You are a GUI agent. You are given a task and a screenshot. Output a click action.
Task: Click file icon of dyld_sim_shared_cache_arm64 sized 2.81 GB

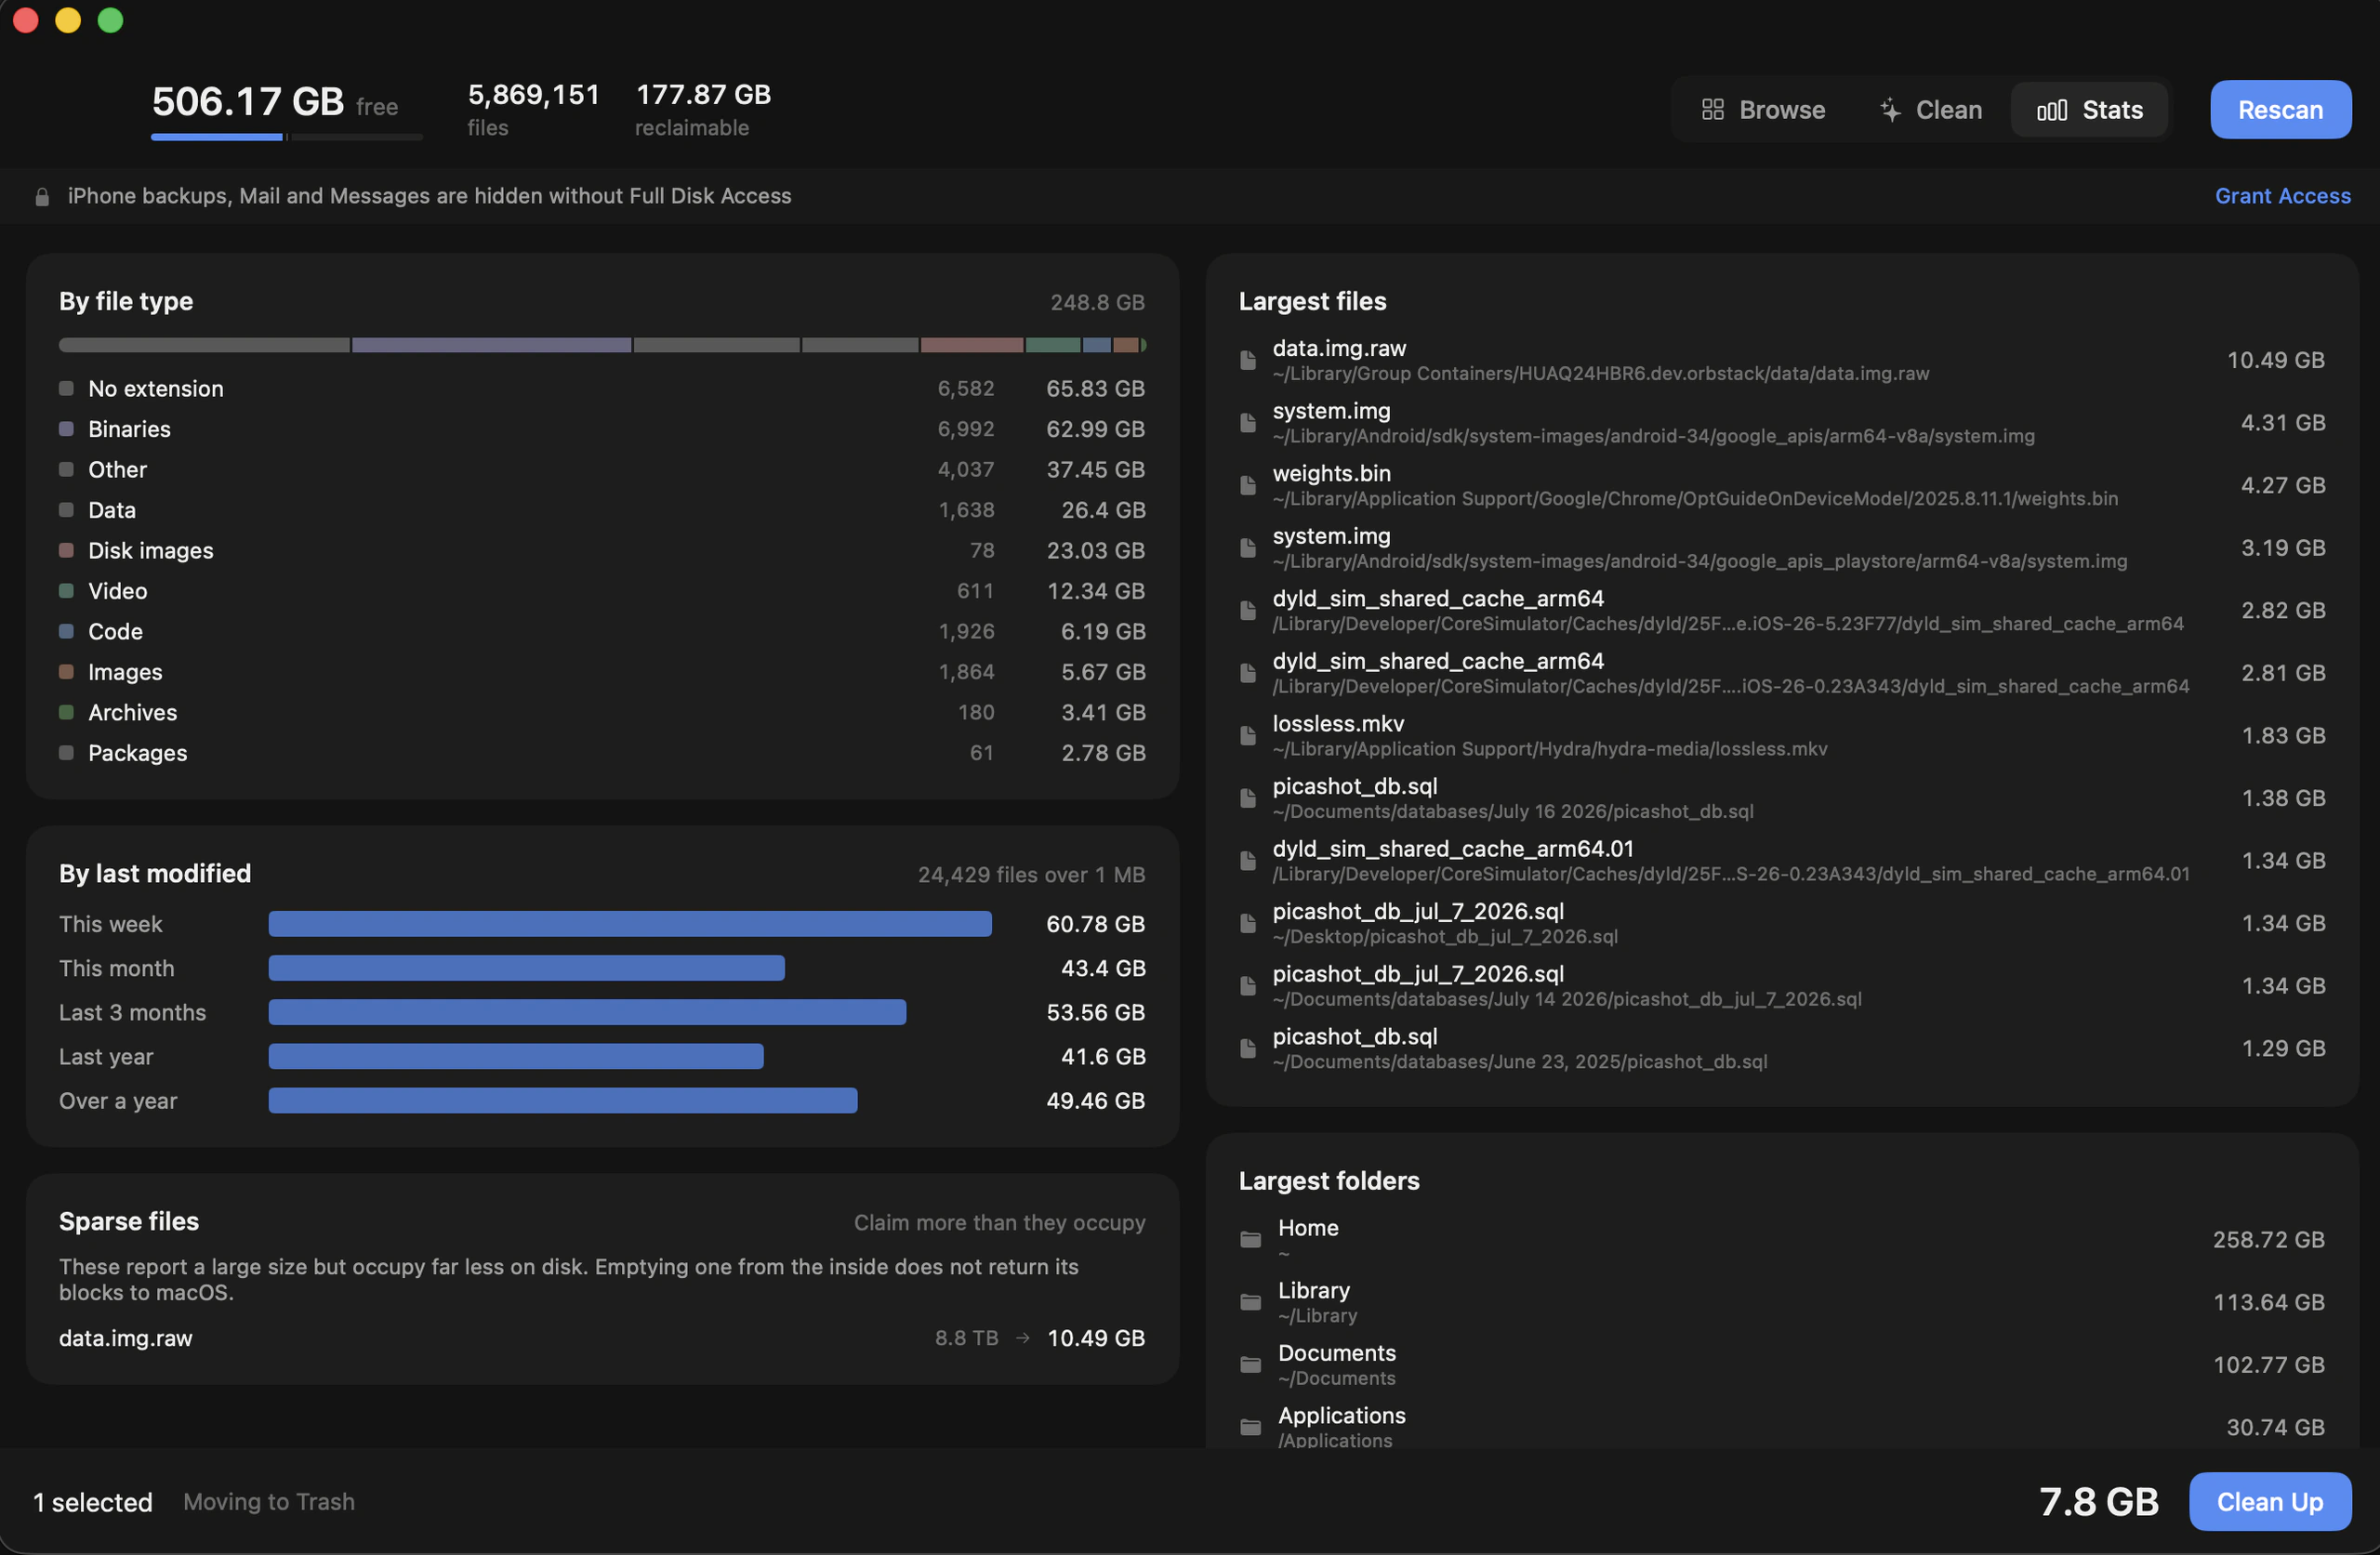(x=1248, y=673)
